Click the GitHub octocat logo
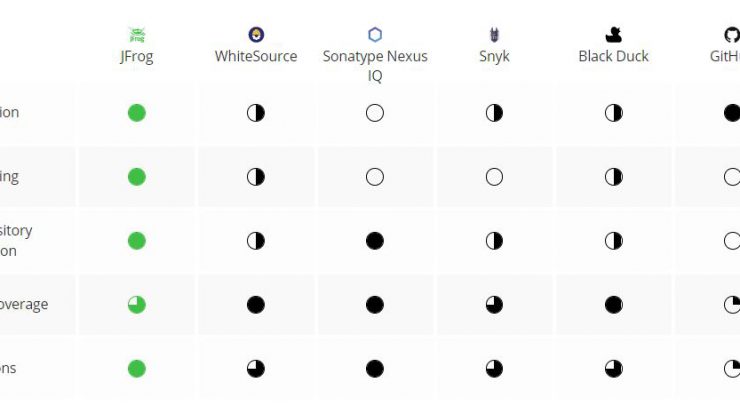740x414 pixels. [732, 34]
